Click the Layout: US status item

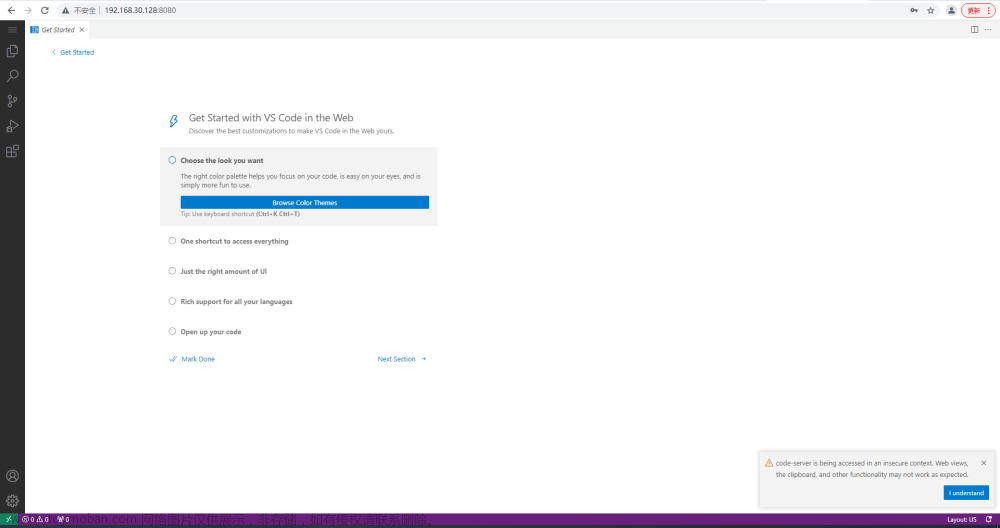coord(962,520)
